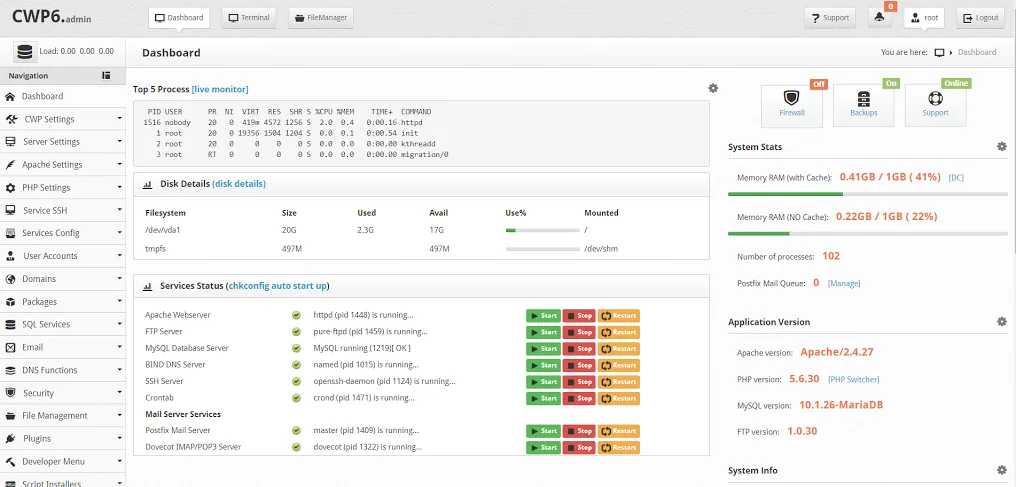1016x487 pixels.
Task: Open the Email navigation item
Action: pyautogui.click(x=63, y=347)
